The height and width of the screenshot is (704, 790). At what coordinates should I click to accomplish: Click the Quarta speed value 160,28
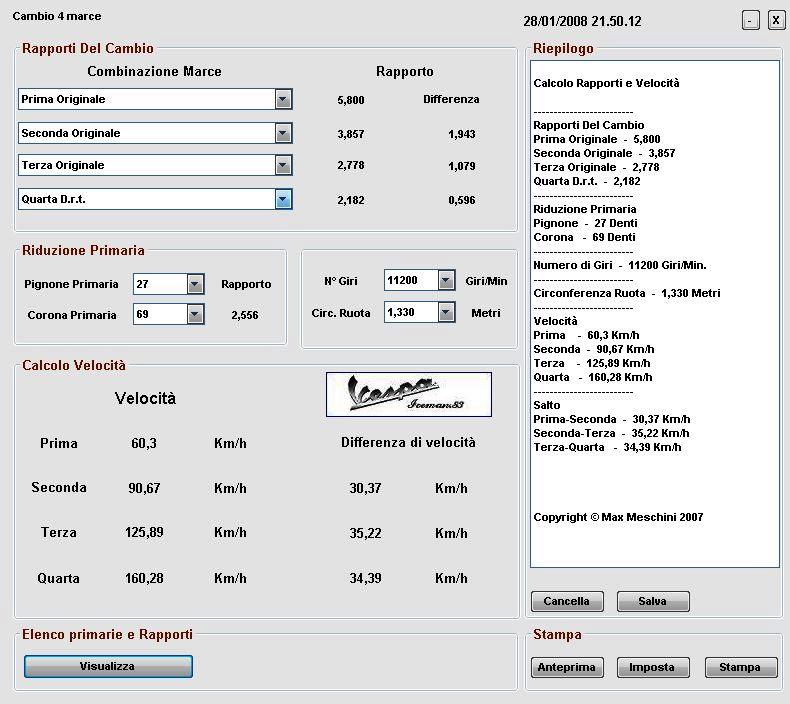click(144, 578)
